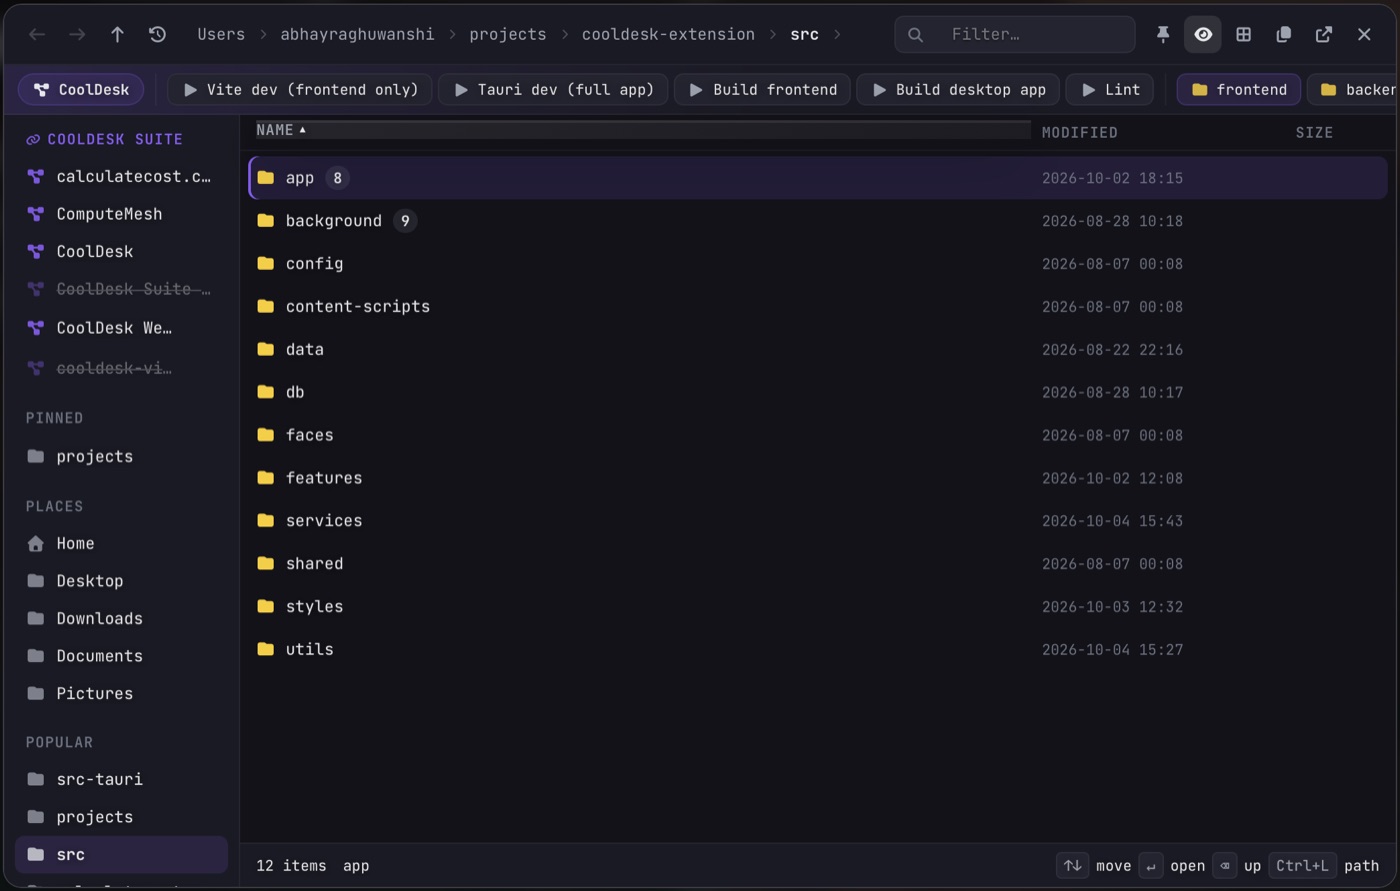Click the ComputeMesh project icon in sidebar

[36, 214]
